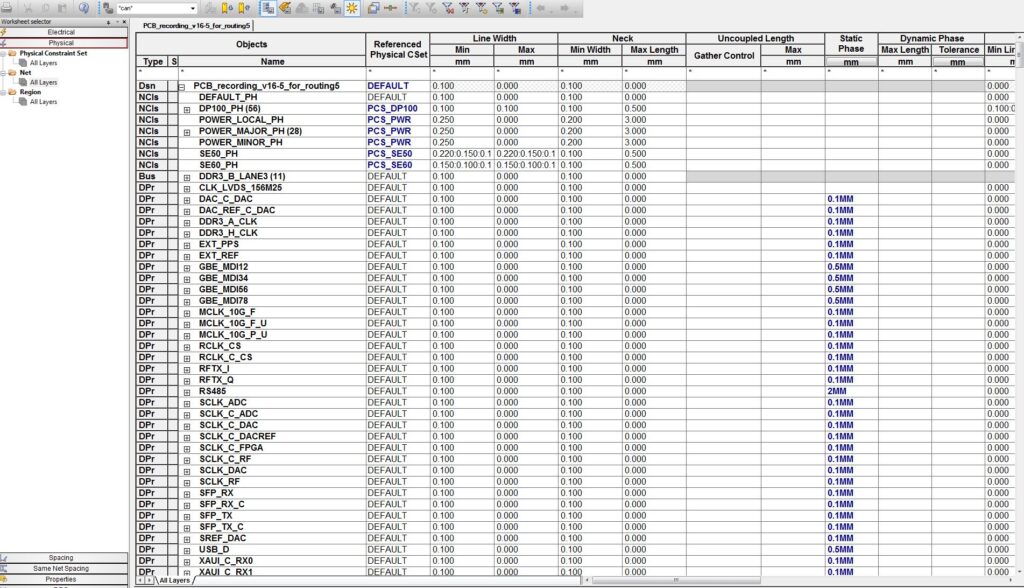The width and height of the screenshot is (1024, 588).
Task: Click the overlapping windows toolbar icon
Action: point(372,8)
